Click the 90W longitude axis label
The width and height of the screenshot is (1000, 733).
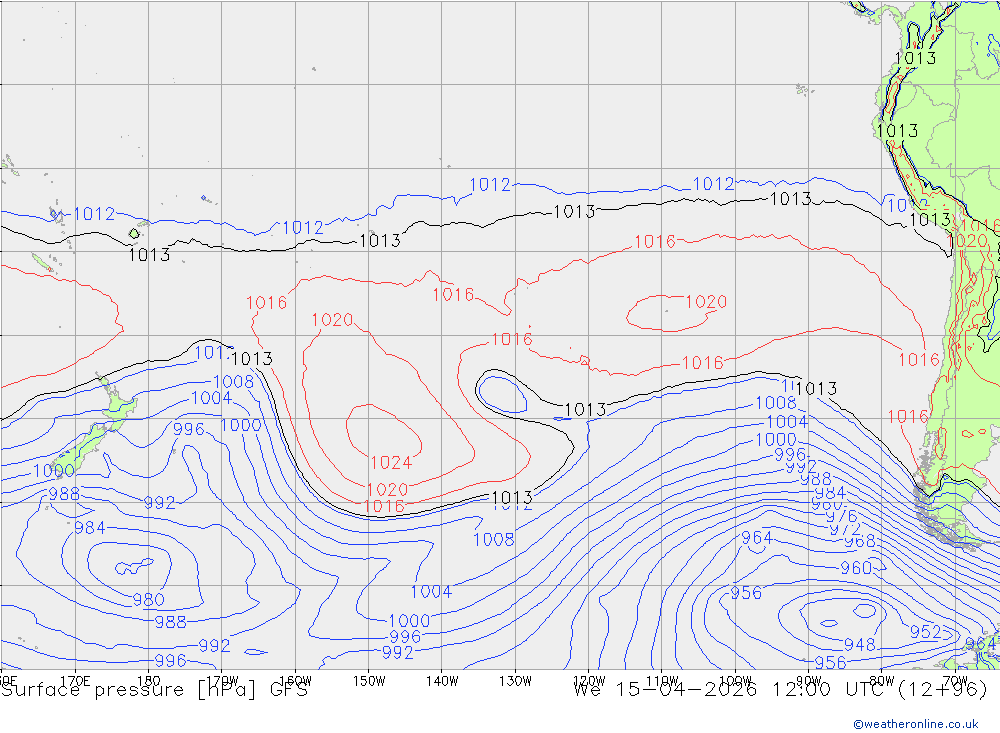[809, 681]
